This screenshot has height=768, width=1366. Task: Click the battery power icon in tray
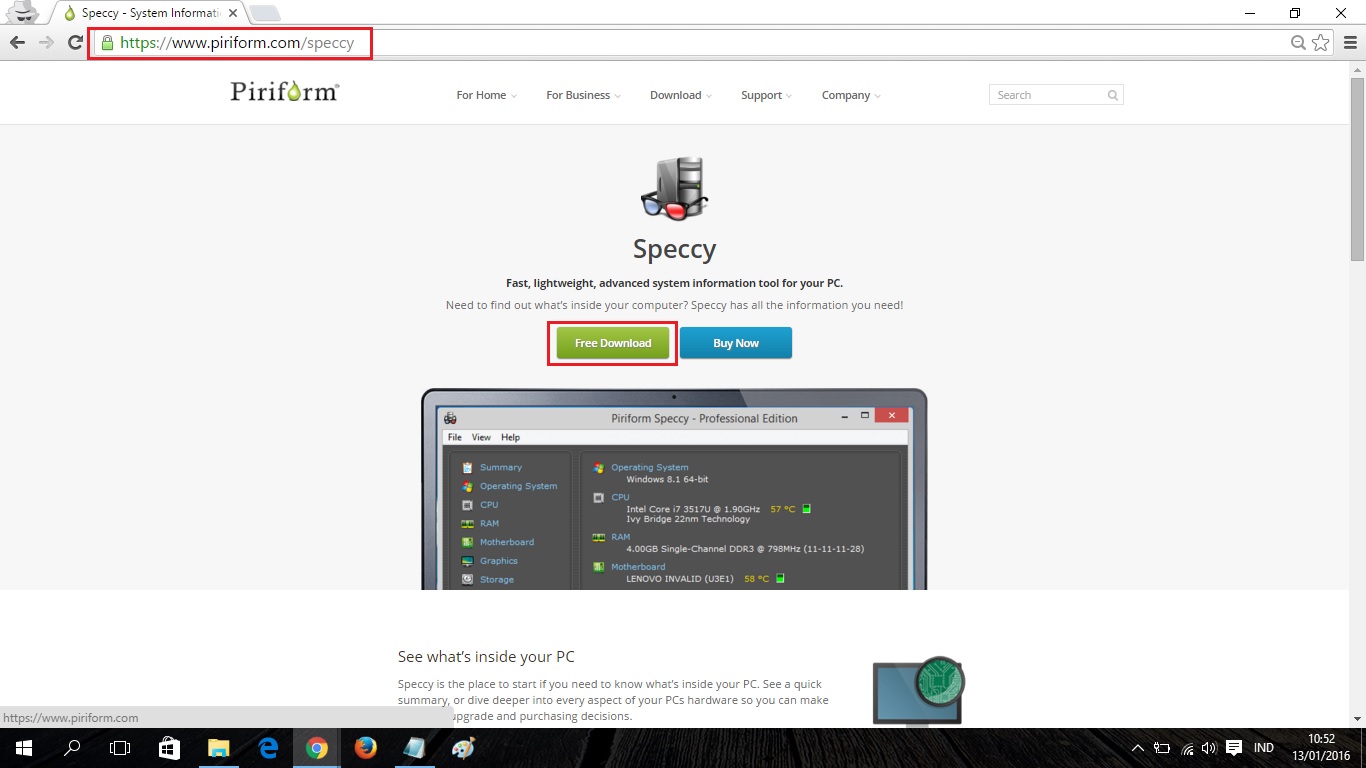click(1162, 748)
